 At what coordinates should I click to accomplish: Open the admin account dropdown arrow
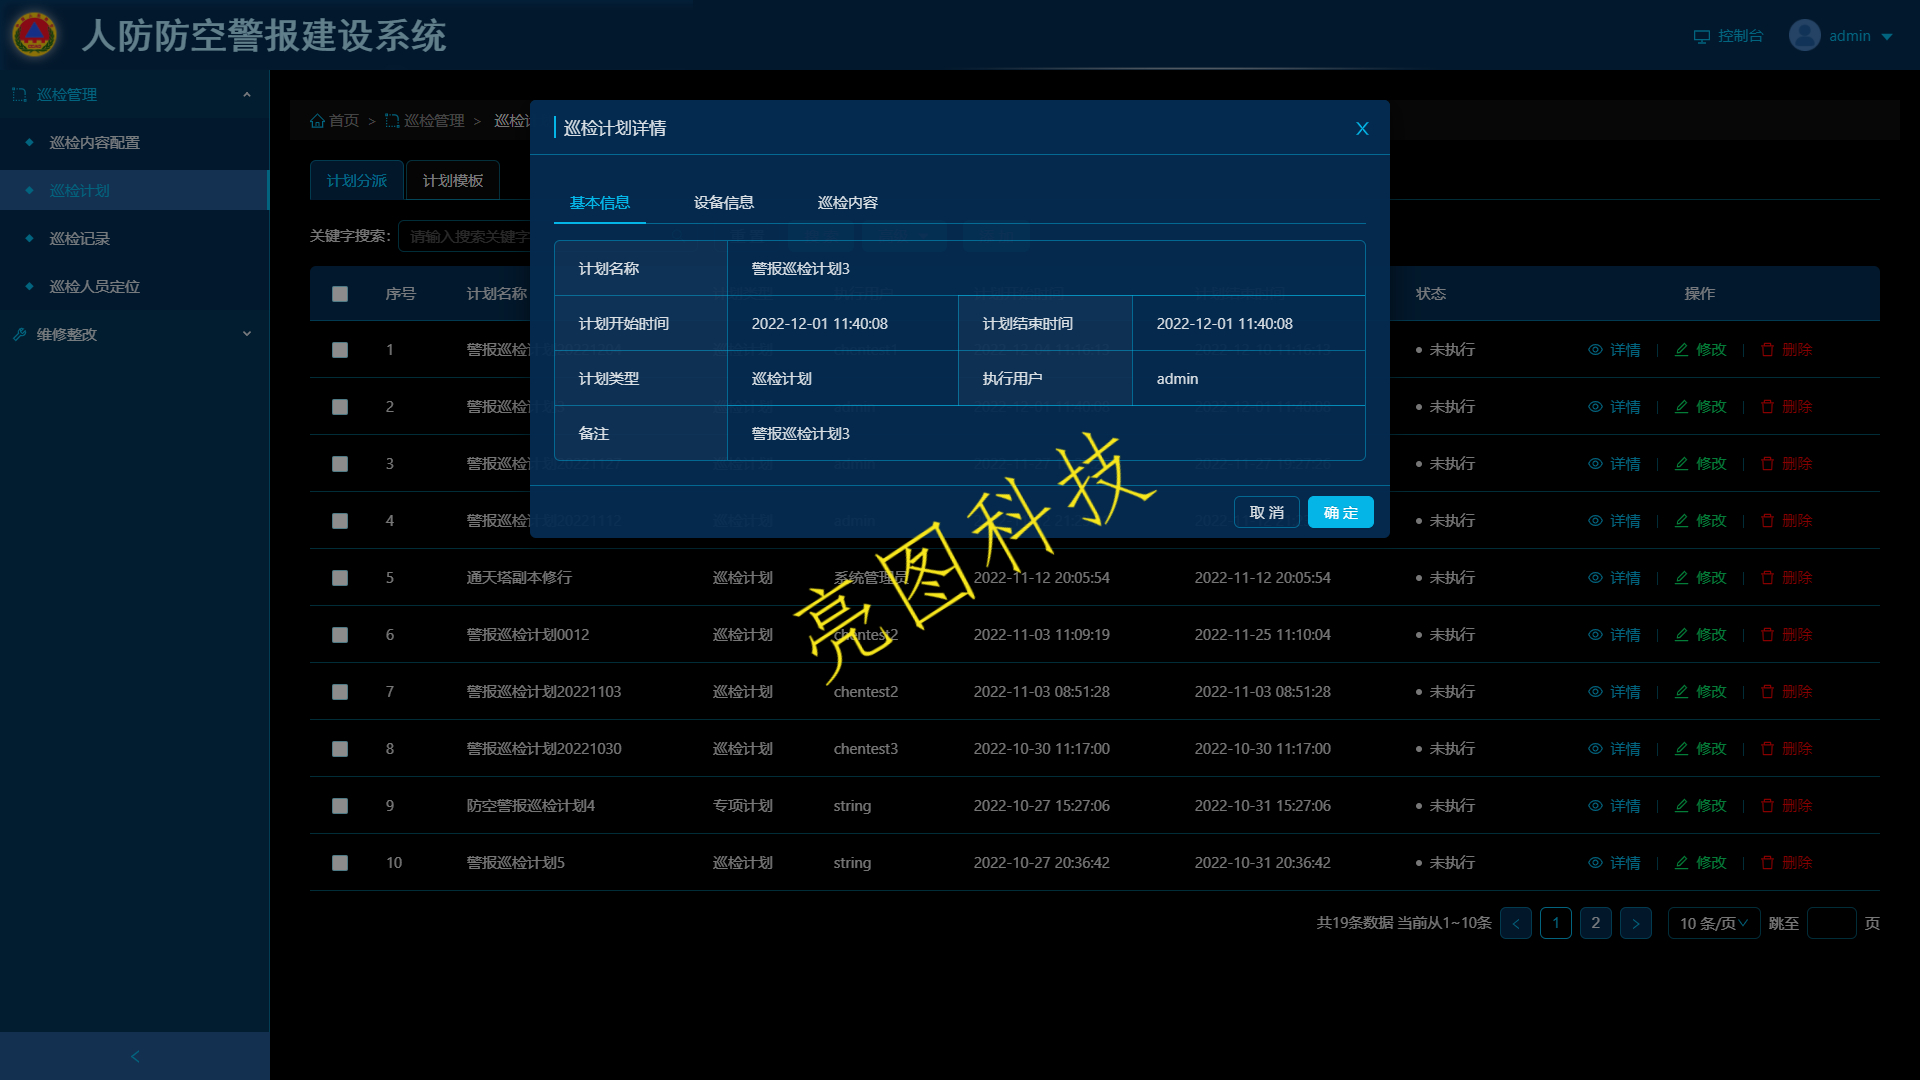pos(1887,37)
